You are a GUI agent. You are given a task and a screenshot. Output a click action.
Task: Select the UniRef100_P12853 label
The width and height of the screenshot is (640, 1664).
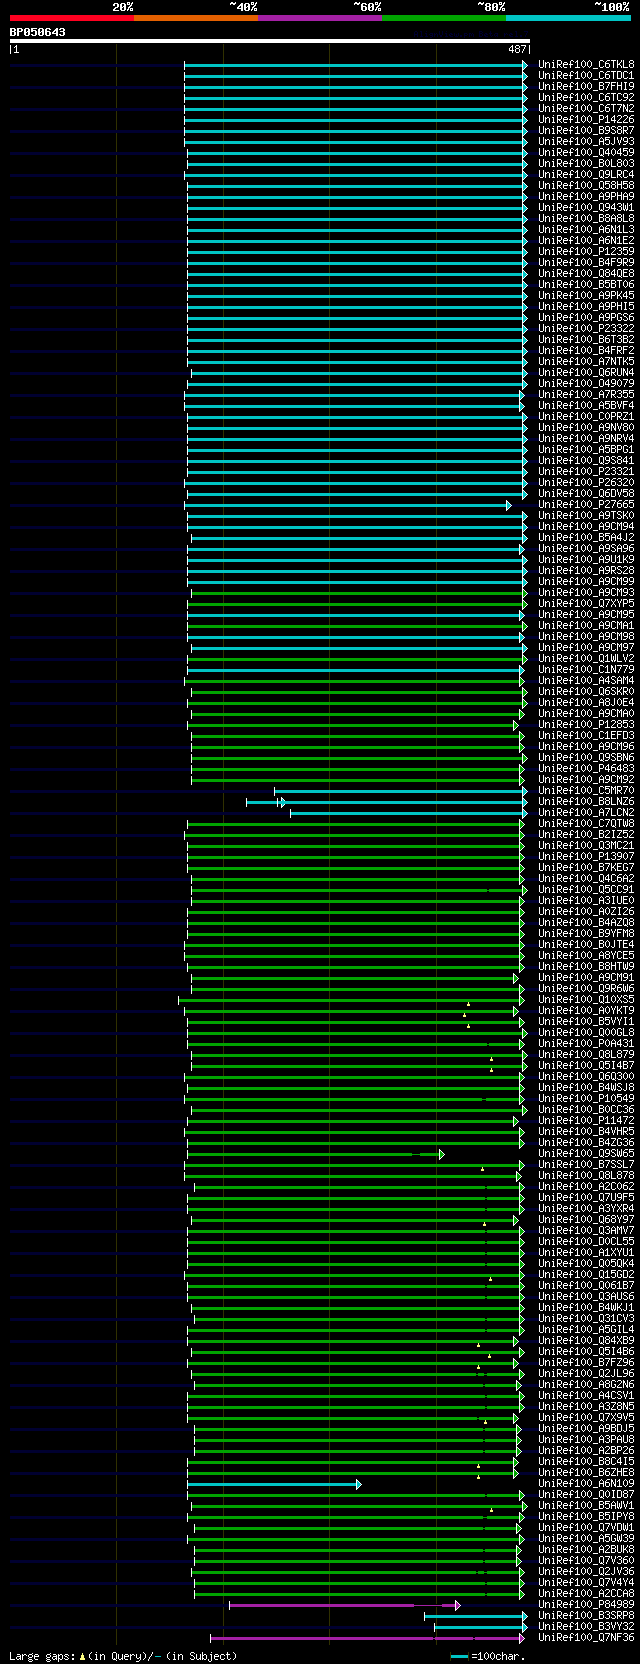[x=586, y=724]
